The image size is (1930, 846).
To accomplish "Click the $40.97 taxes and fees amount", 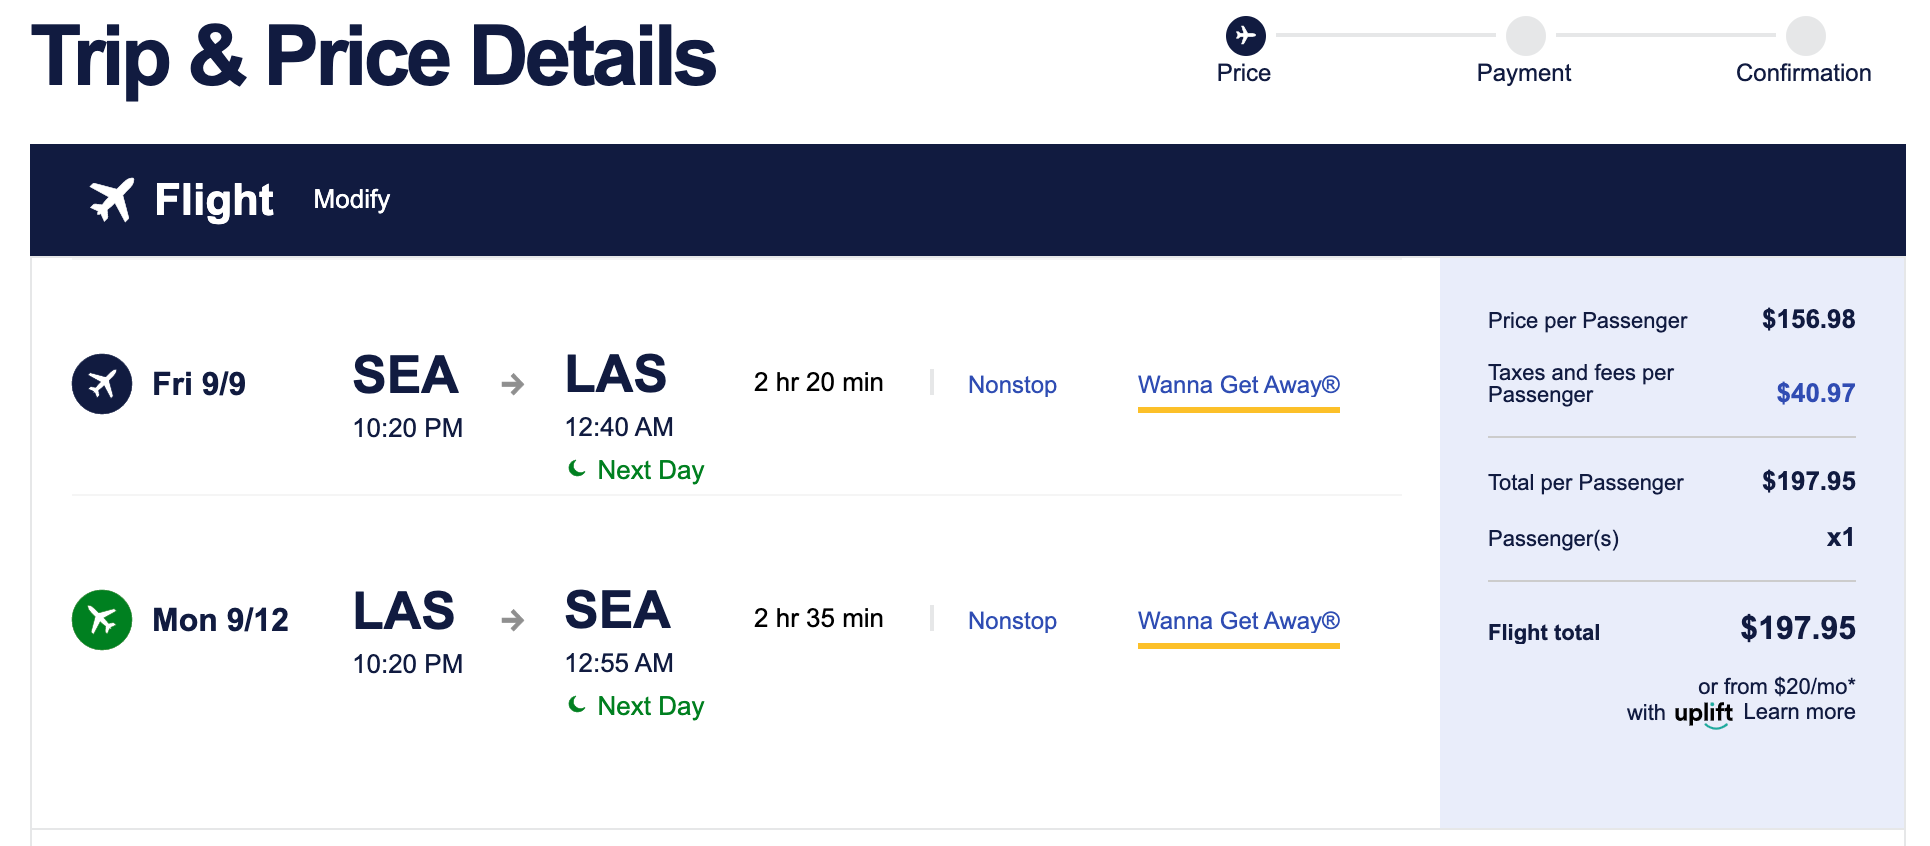I will pos(1815,393).
